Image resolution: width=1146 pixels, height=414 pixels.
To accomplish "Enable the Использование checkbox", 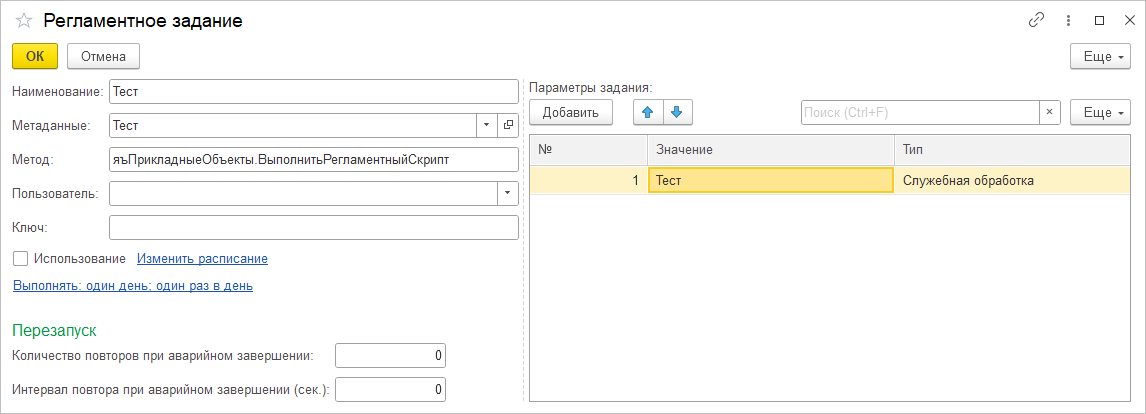I will 20,258.
